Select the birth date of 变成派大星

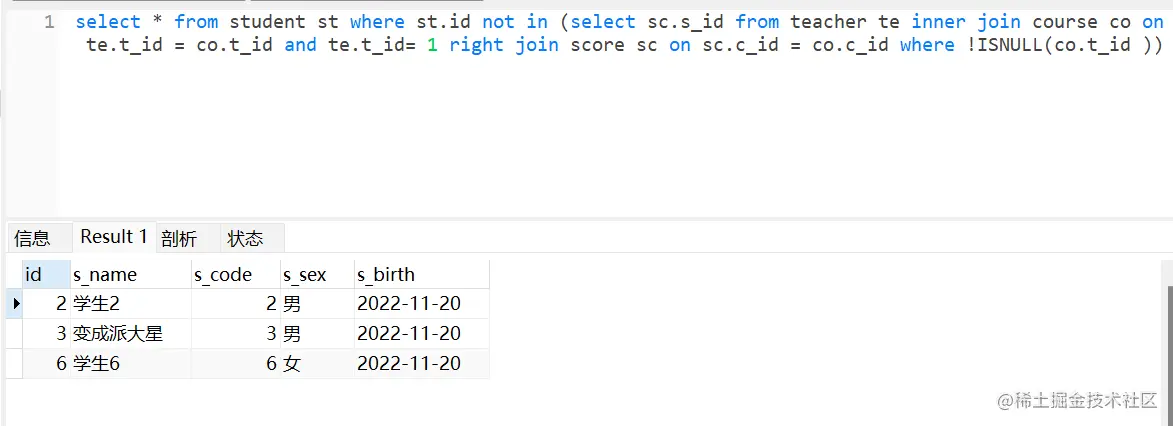click(422, 334)
